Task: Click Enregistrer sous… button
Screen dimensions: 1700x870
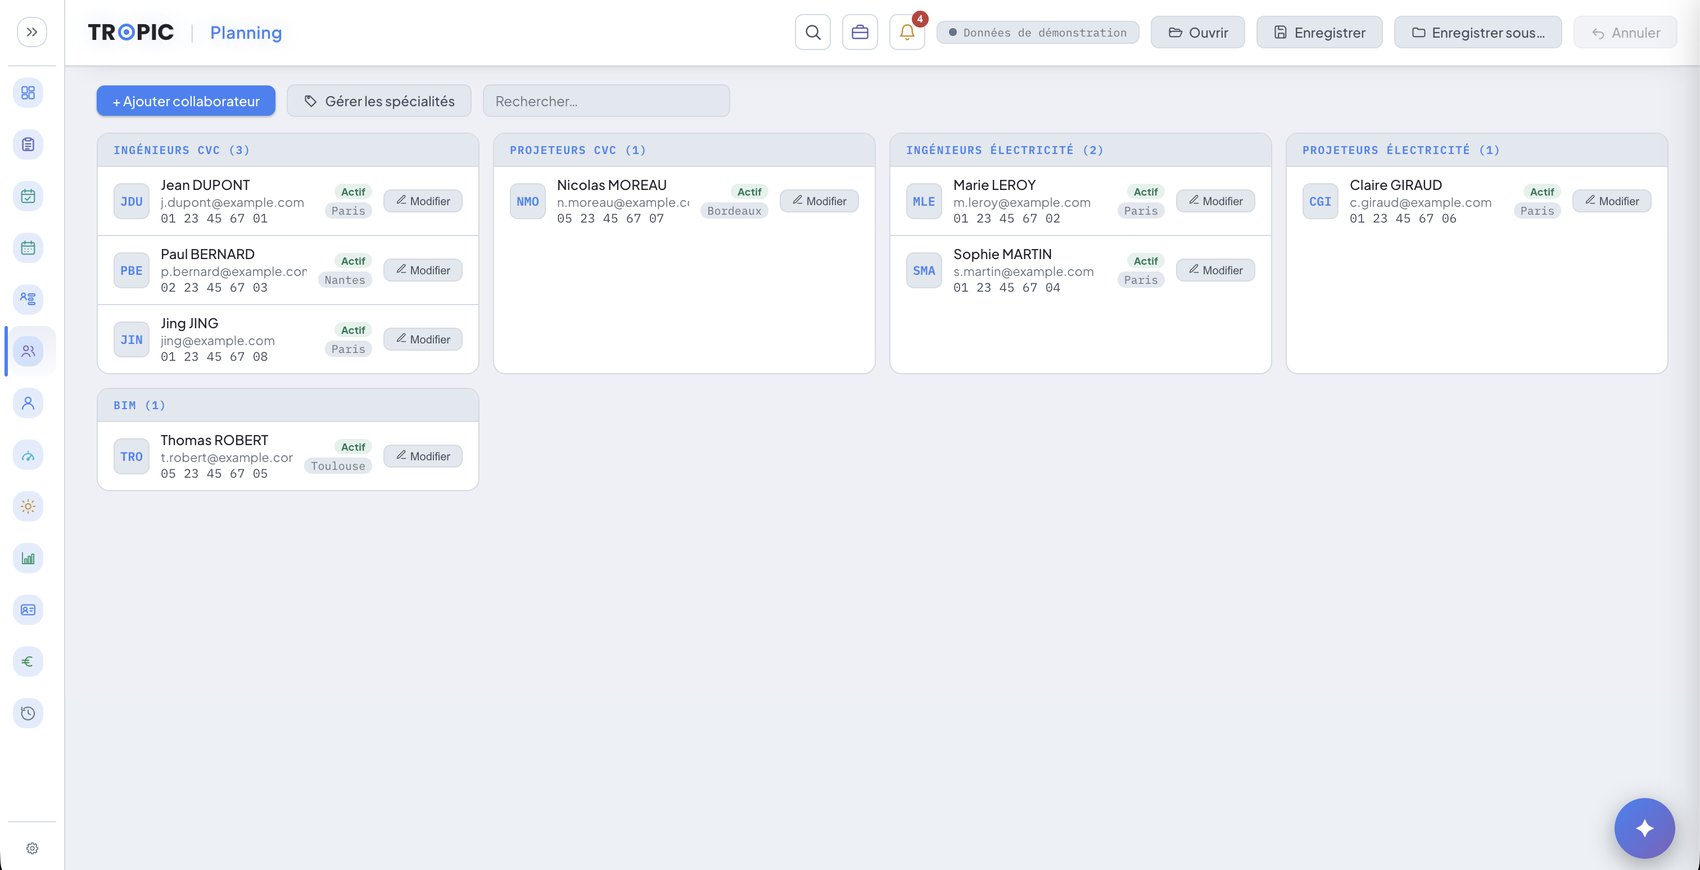Action: (1478, 33)
